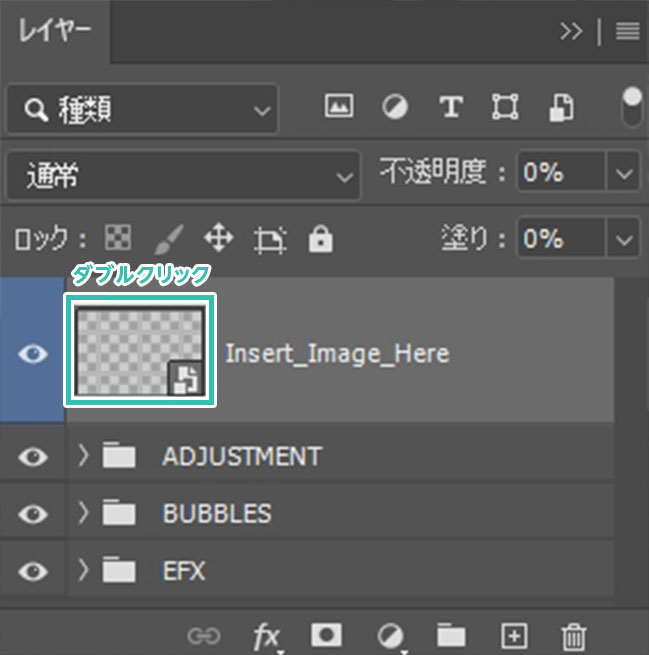The width and height of the screenshot is (649, 655).
Task: Filter layers by adjustment layer icon
Action: [x=396, y=108]
